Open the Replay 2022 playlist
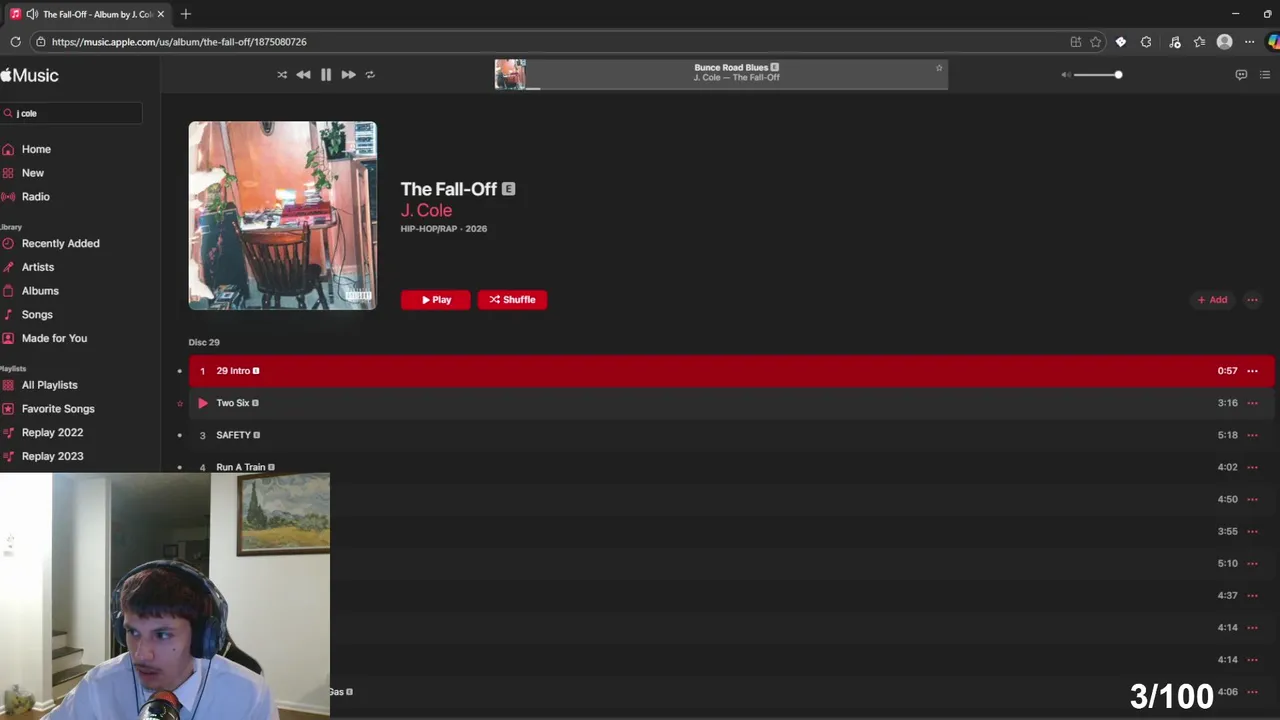Screen dimensions: 1280x720 (x=52, y=433)
